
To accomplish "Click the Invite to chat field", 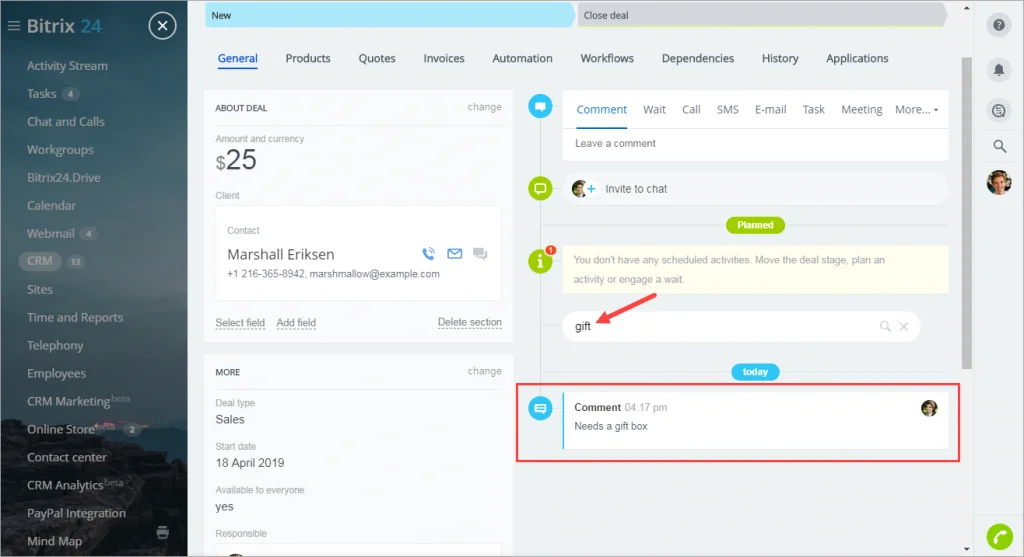I will coord(755,189).
